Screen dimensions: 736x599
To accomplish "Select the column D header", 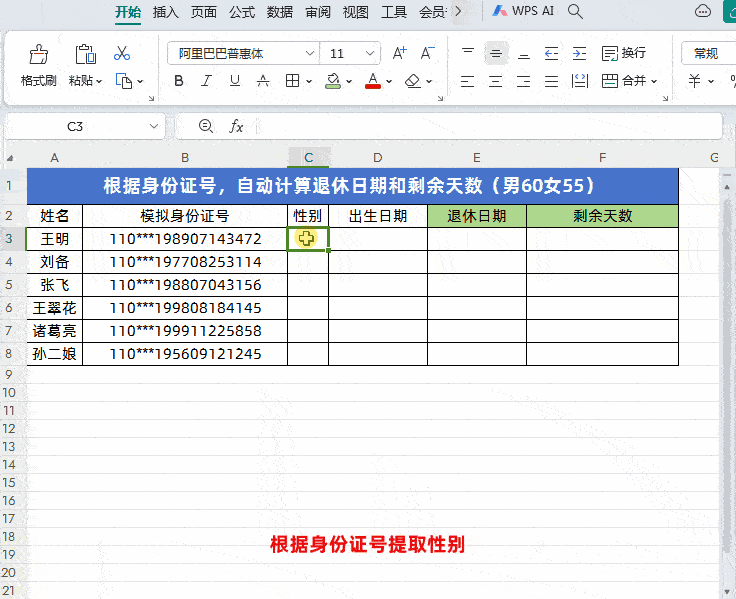I will click(378, 158).
